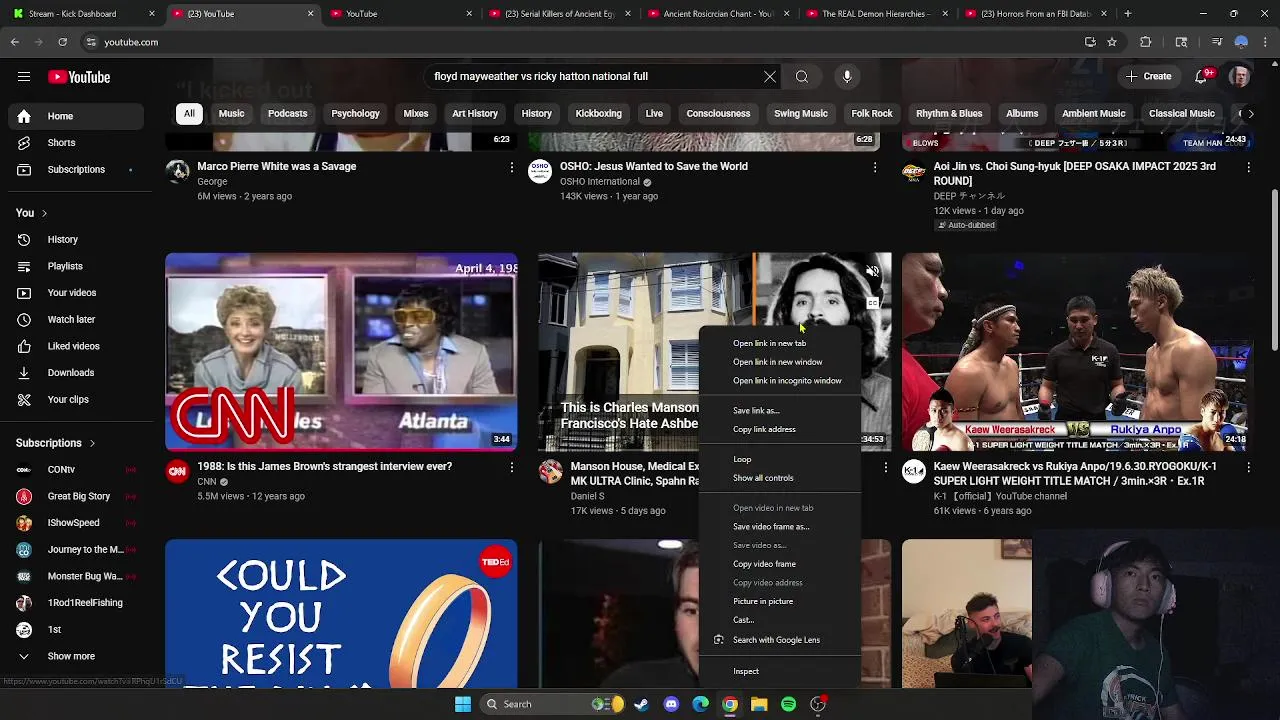
Task: Open the Chrome extensions puzzle icon
Action: [1146, 42]
